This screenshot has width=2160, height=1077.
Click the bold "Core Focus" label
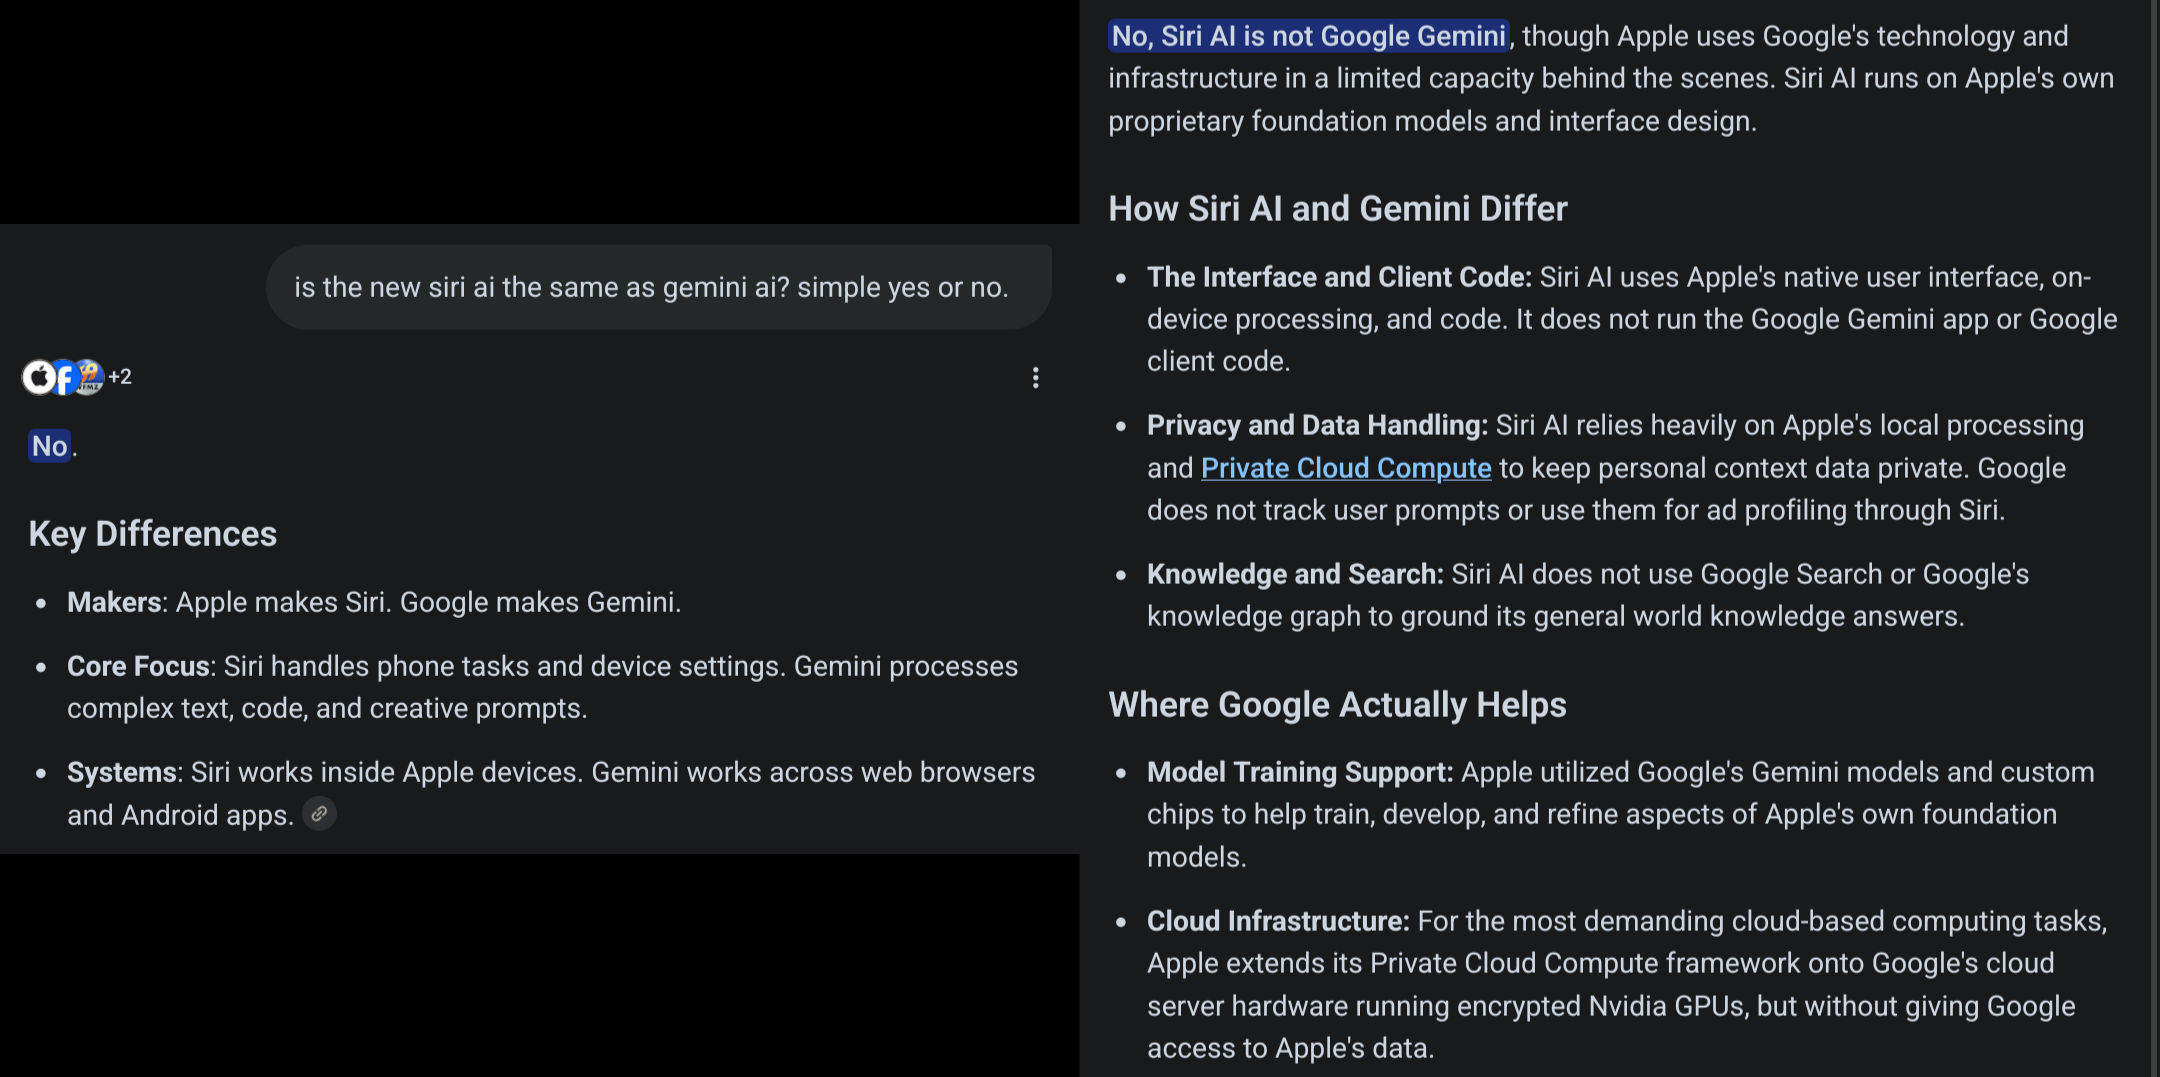tap(138, 666)
